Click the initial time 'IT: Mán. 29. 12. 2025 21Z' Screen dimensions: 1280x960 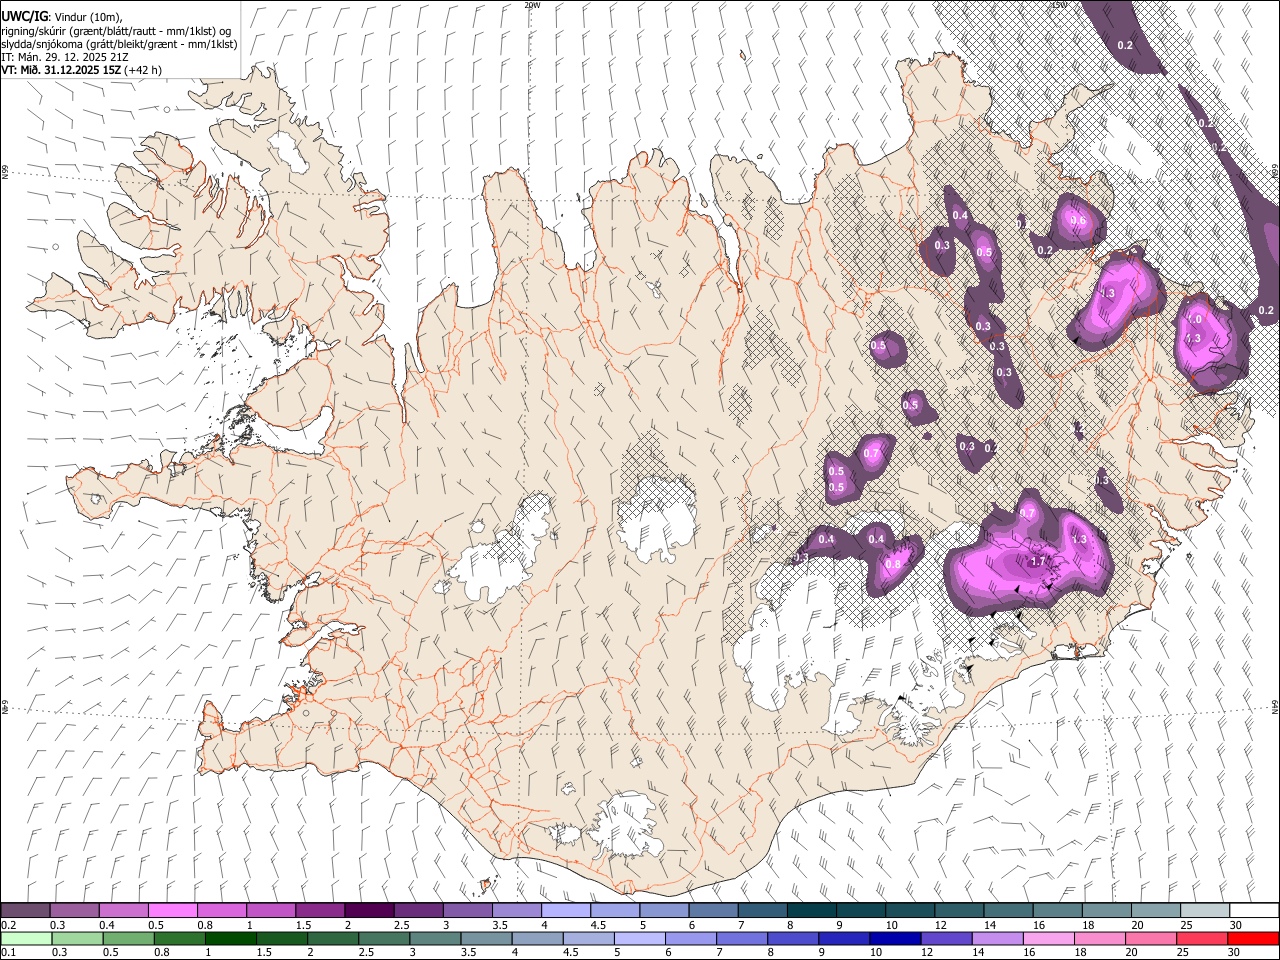pyautogui.click(x=64, y=57)
